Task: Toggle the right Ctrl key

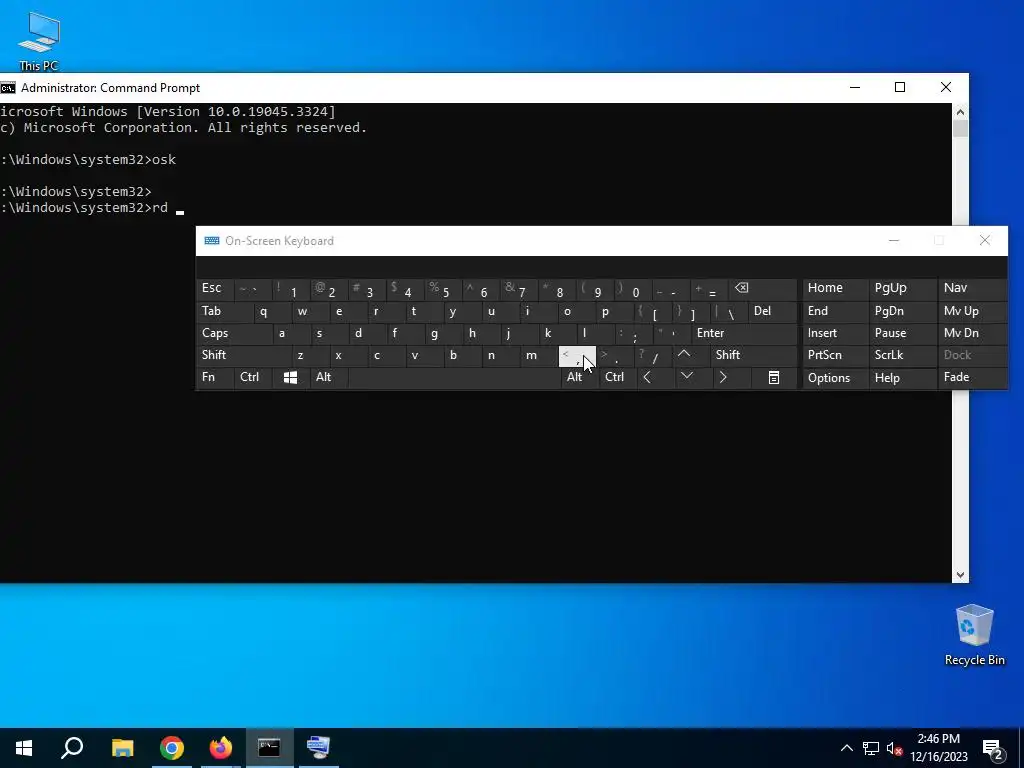Action: [617, 377]
